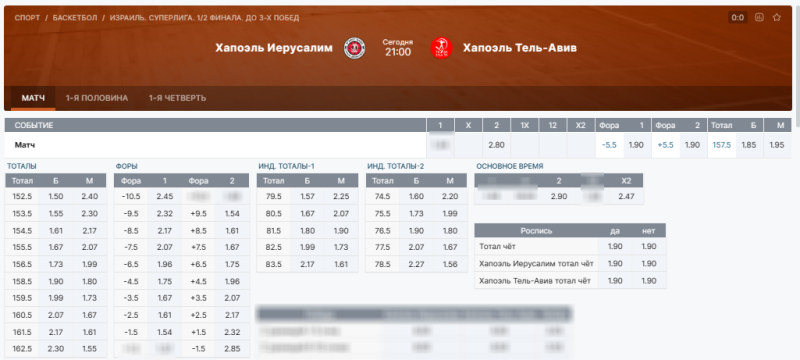Choose under 2.25 for individual total 79.5

tap(341, 196)
